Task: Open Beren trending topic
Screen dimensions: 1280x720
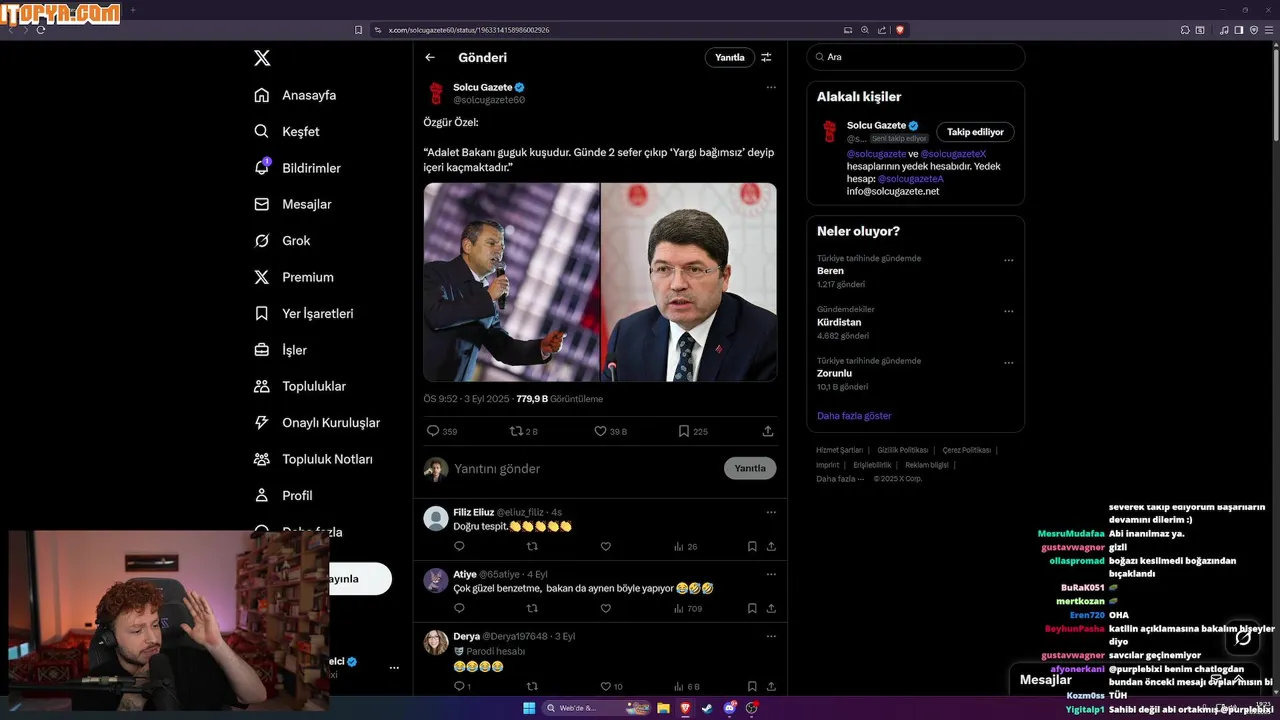Action: click(830, 271)
